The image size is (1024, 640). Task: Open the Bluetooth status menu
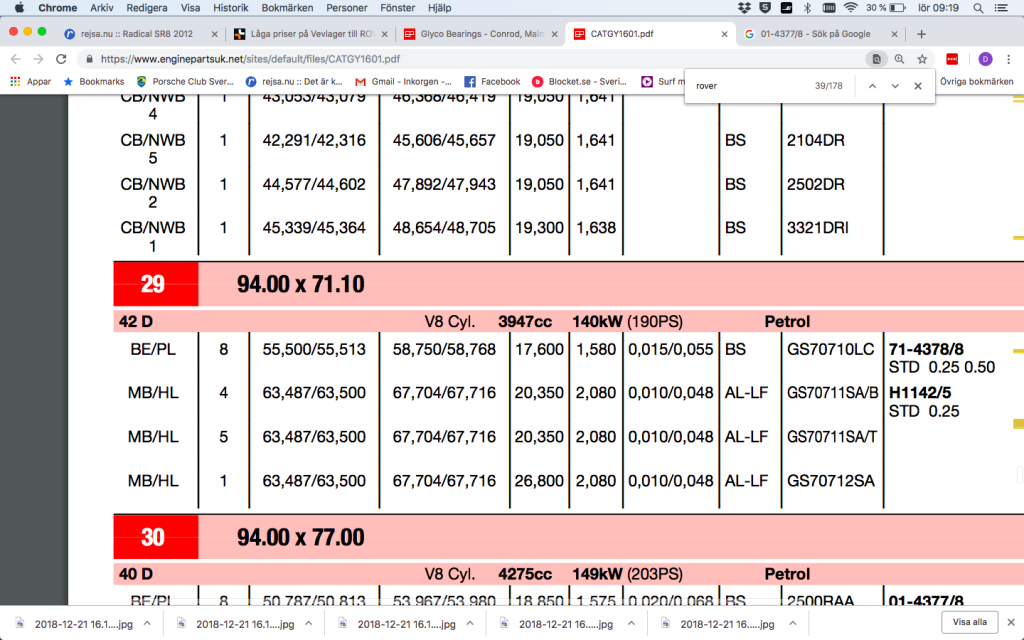pos(807,8)
